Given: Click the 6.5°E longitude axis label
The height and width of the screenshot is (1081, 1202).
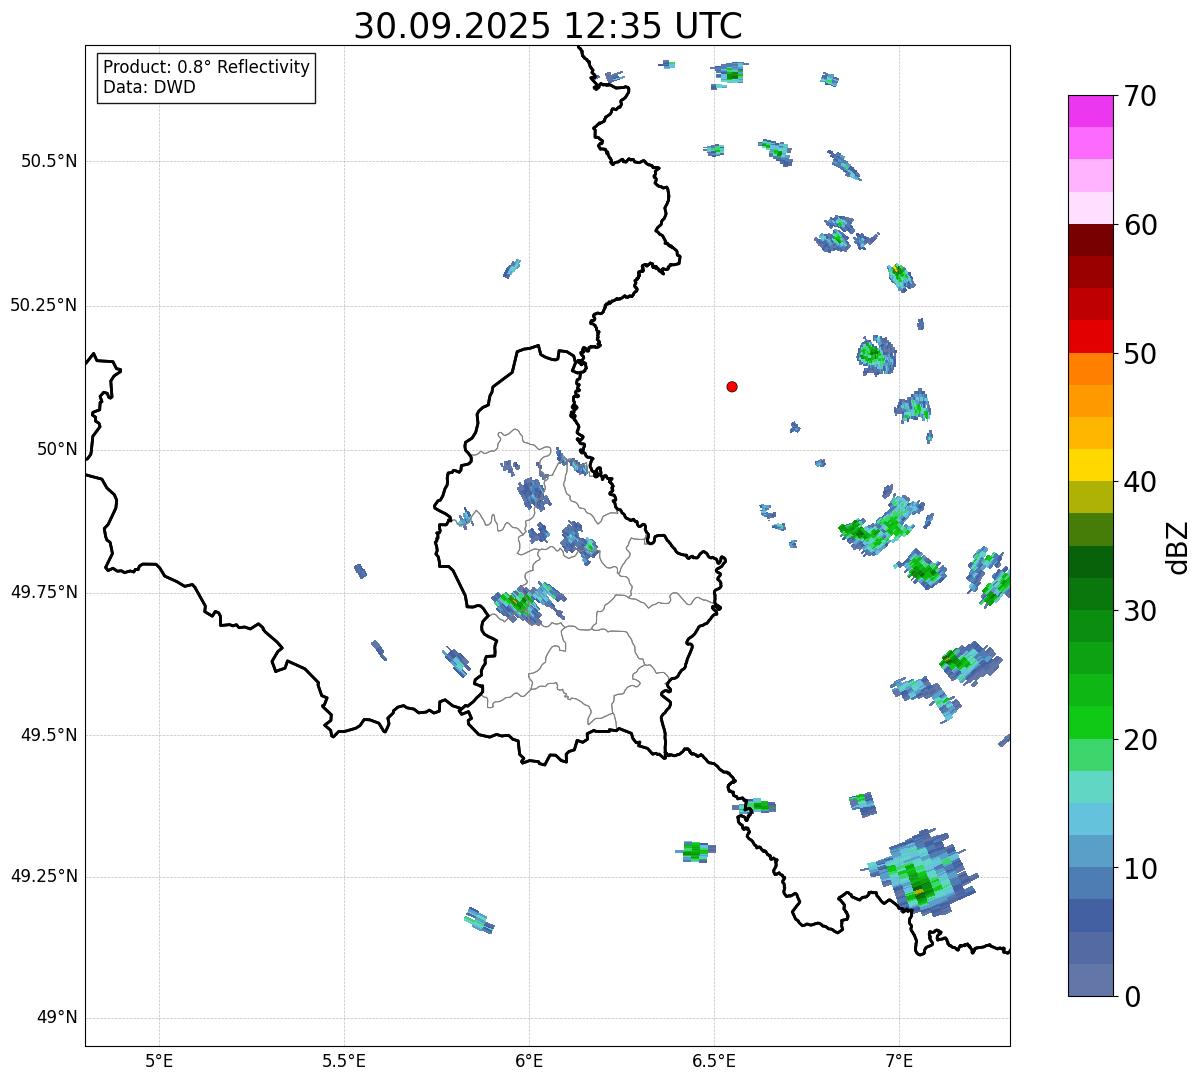Looking at the screenshot, I should pos(714,1060).
